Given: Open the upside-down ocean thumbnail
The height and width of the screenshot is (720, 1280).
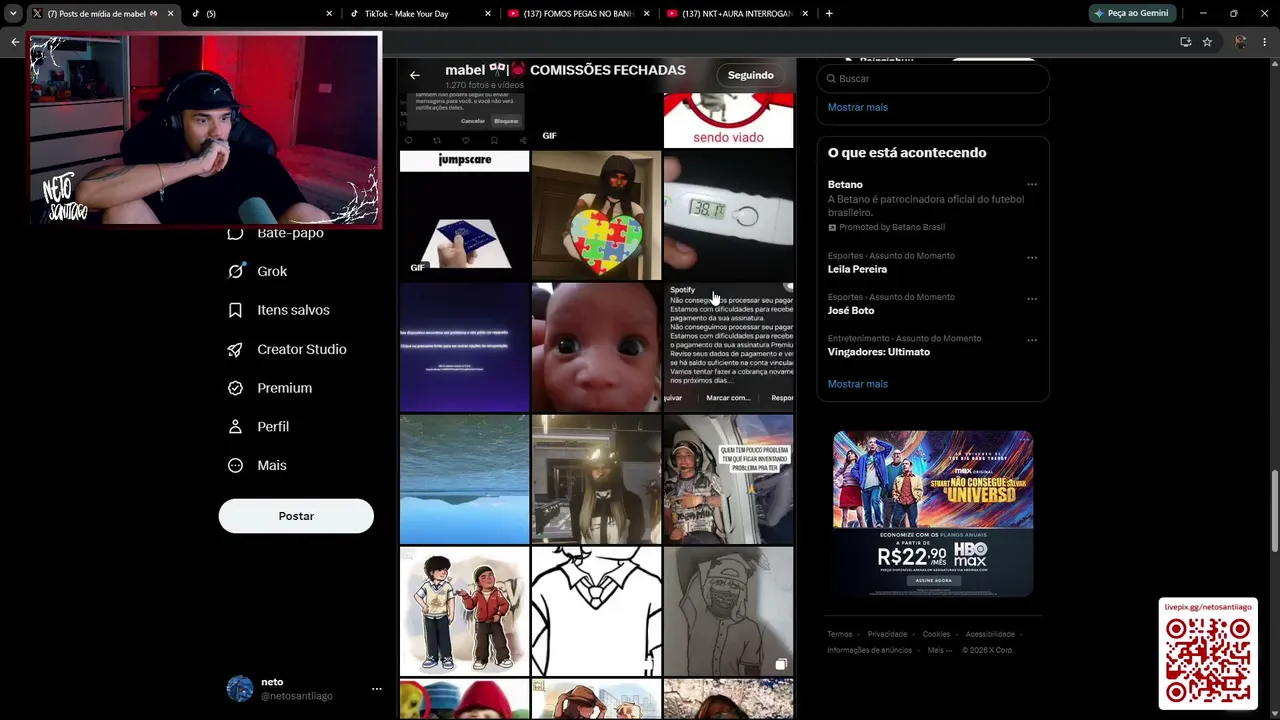Looking at the screenshot, I should pyautogui.click(x=465, y=479).
